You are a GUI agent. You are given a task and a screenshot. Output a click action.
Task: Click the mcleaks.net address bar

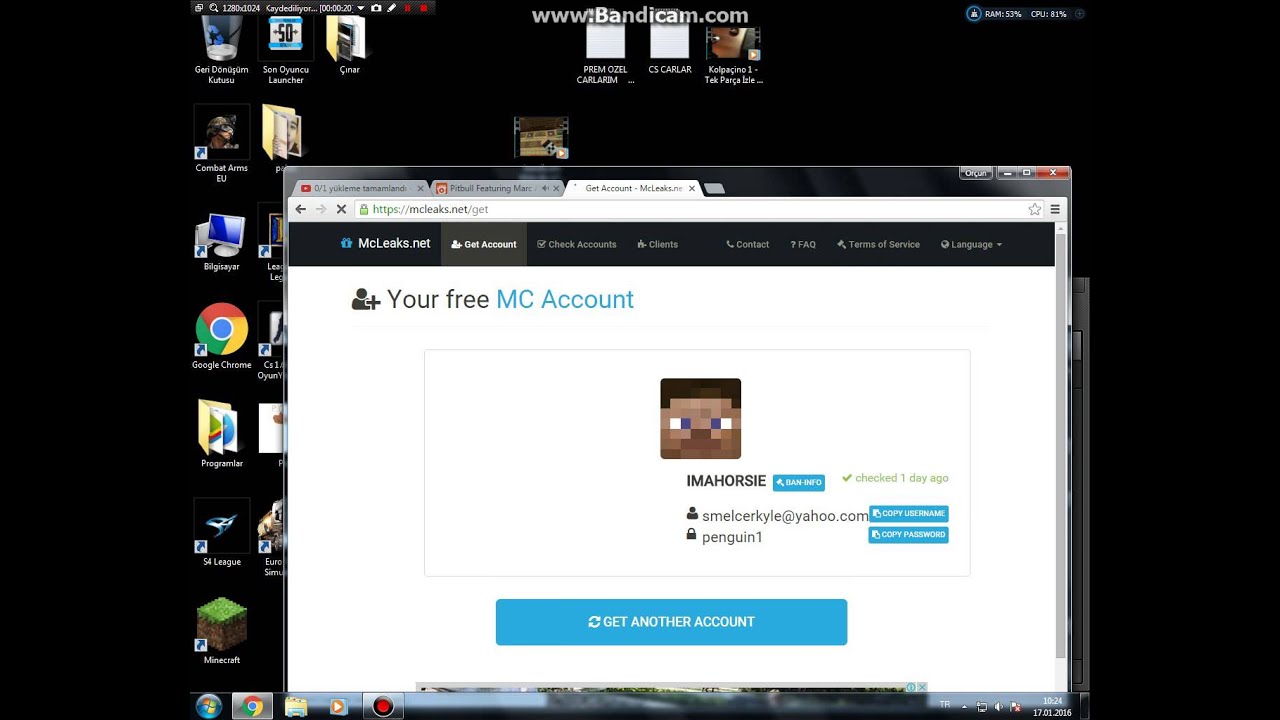click(700, 209)
